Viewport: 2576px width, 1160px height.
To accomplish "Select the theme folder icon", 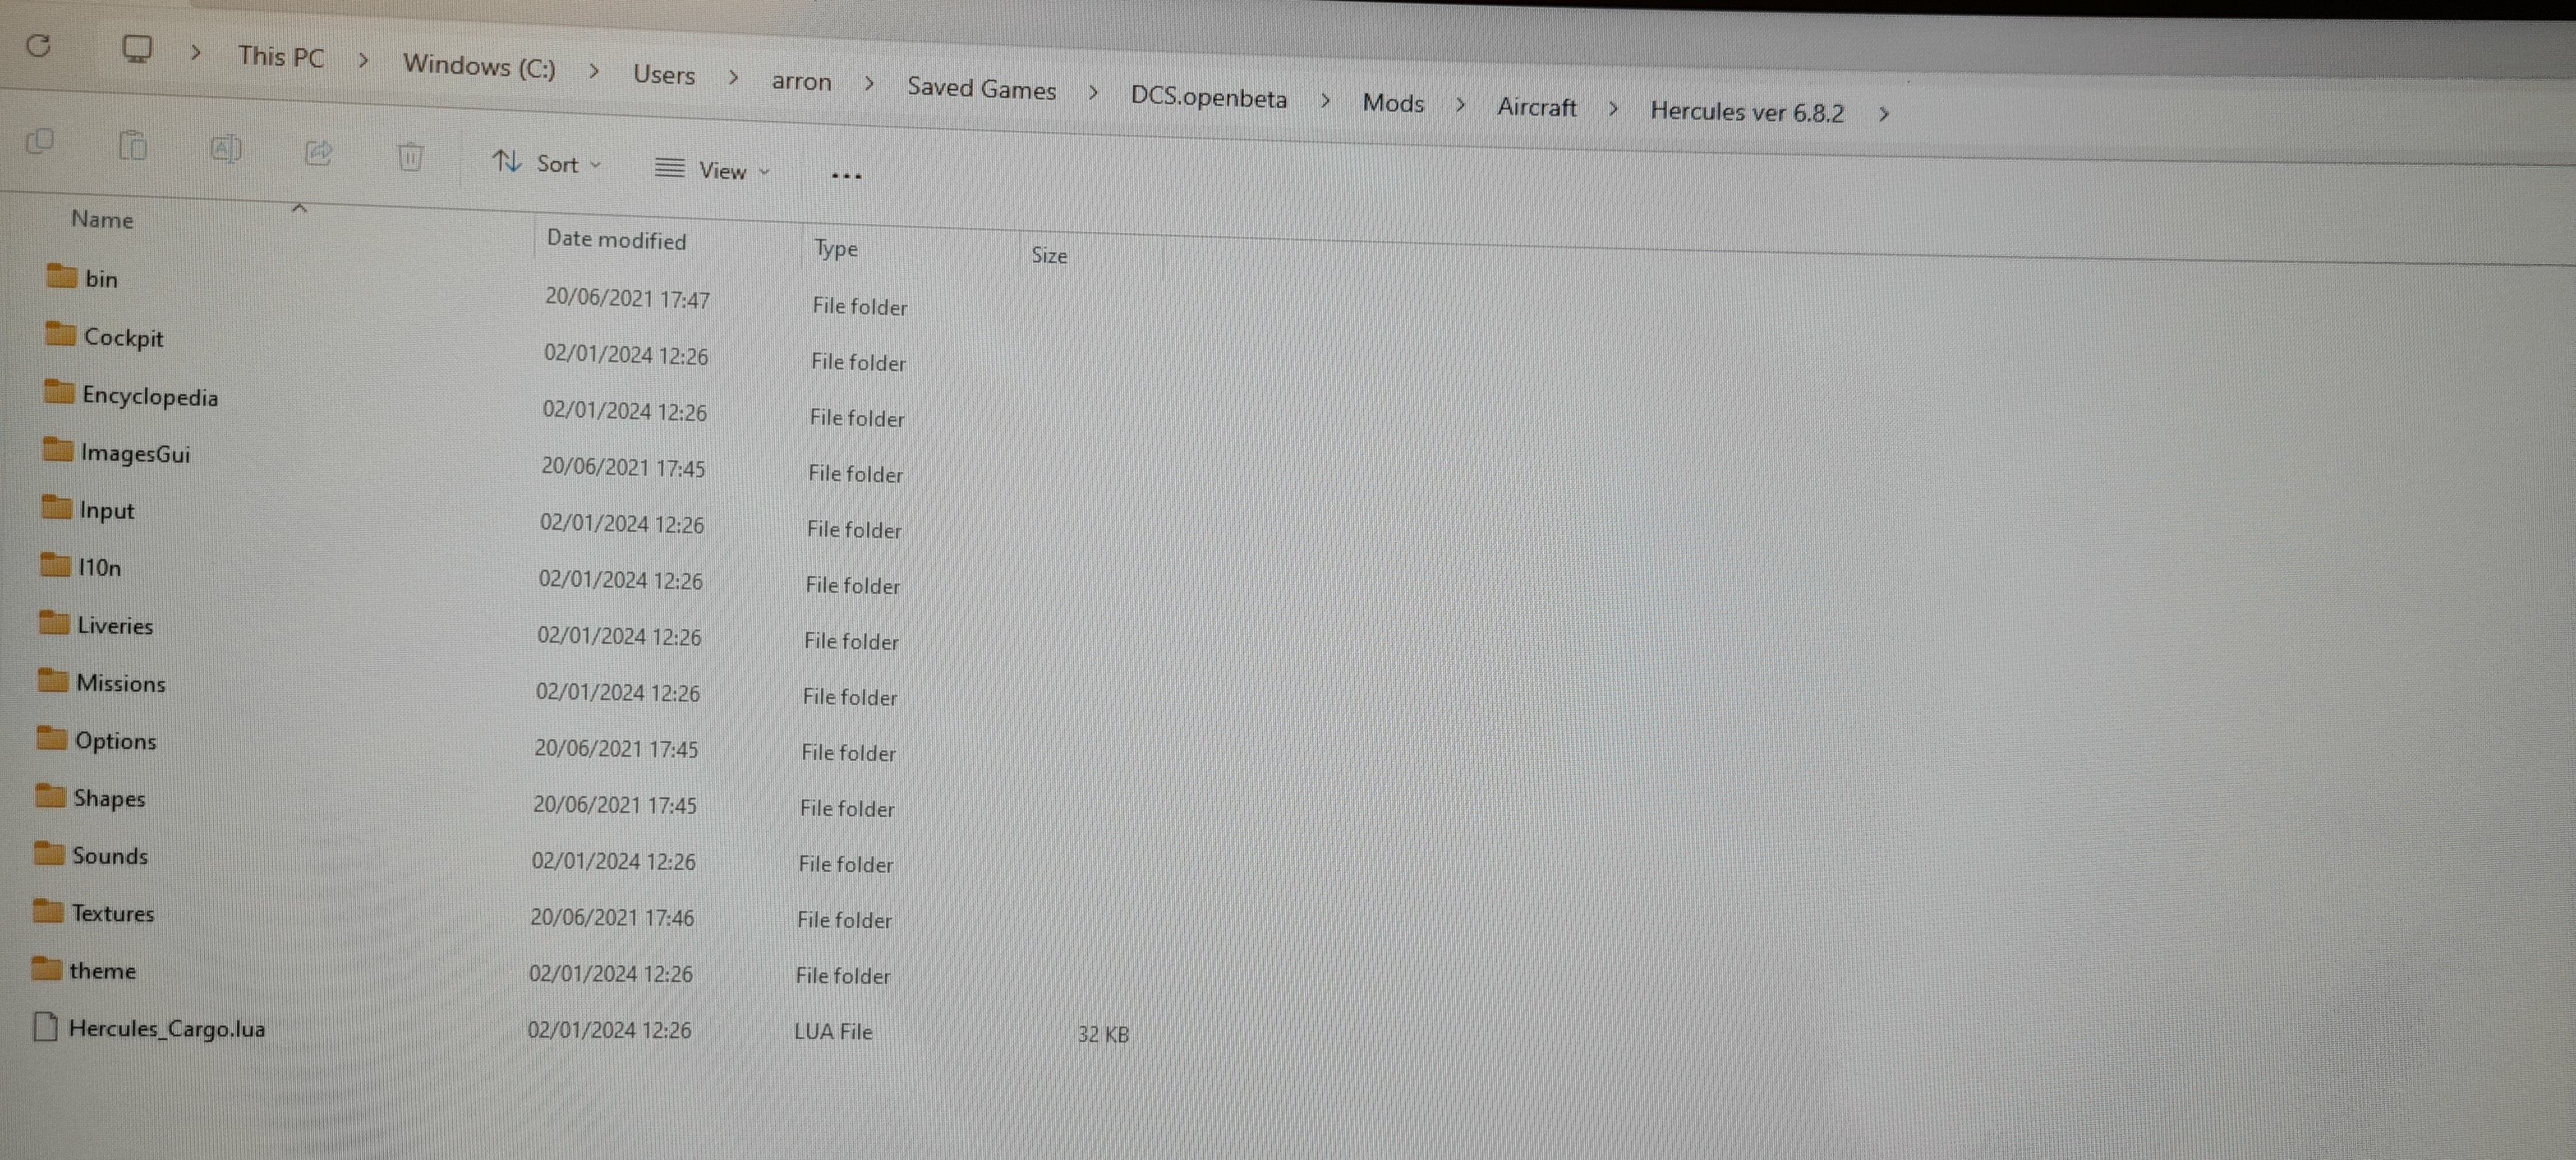I will click(46, 968).
